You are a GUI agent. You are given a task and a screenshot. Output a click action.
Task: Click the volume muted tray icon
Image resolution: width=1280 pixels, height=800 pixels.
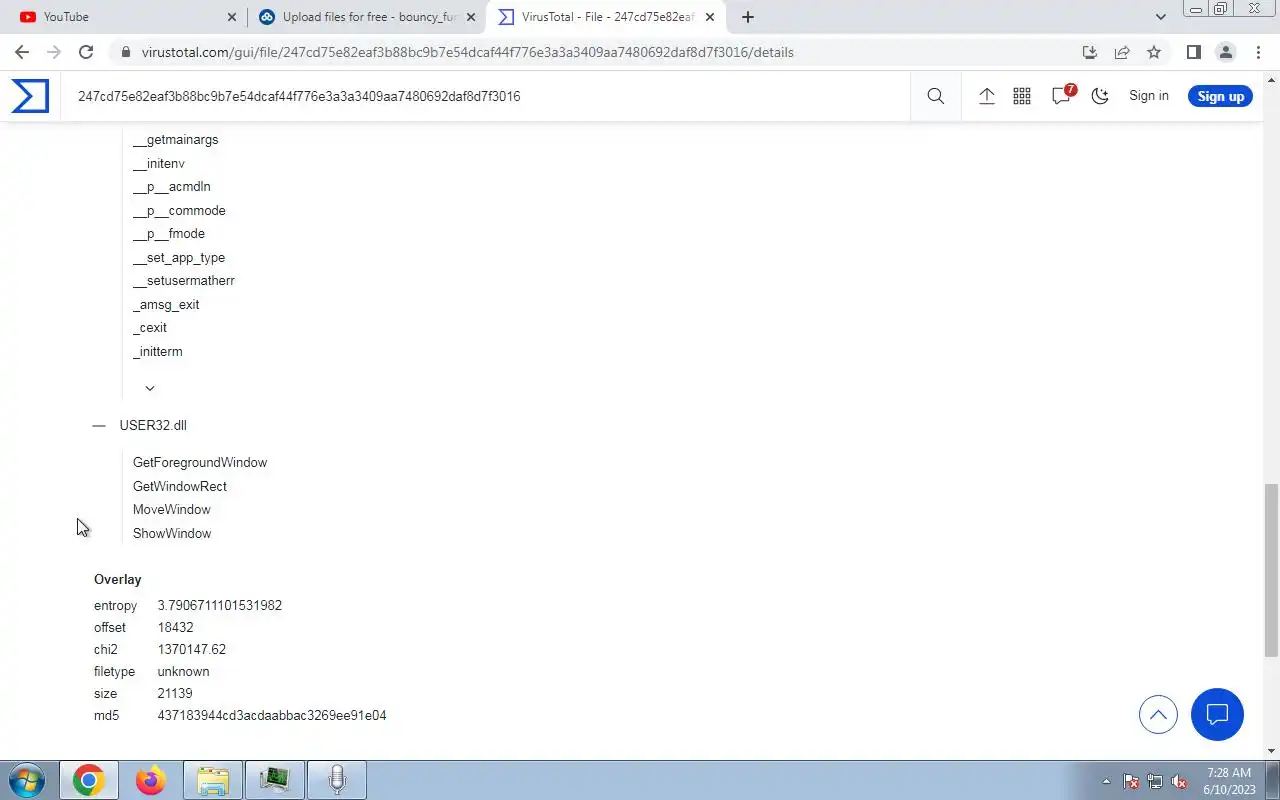click(1179, 781)
